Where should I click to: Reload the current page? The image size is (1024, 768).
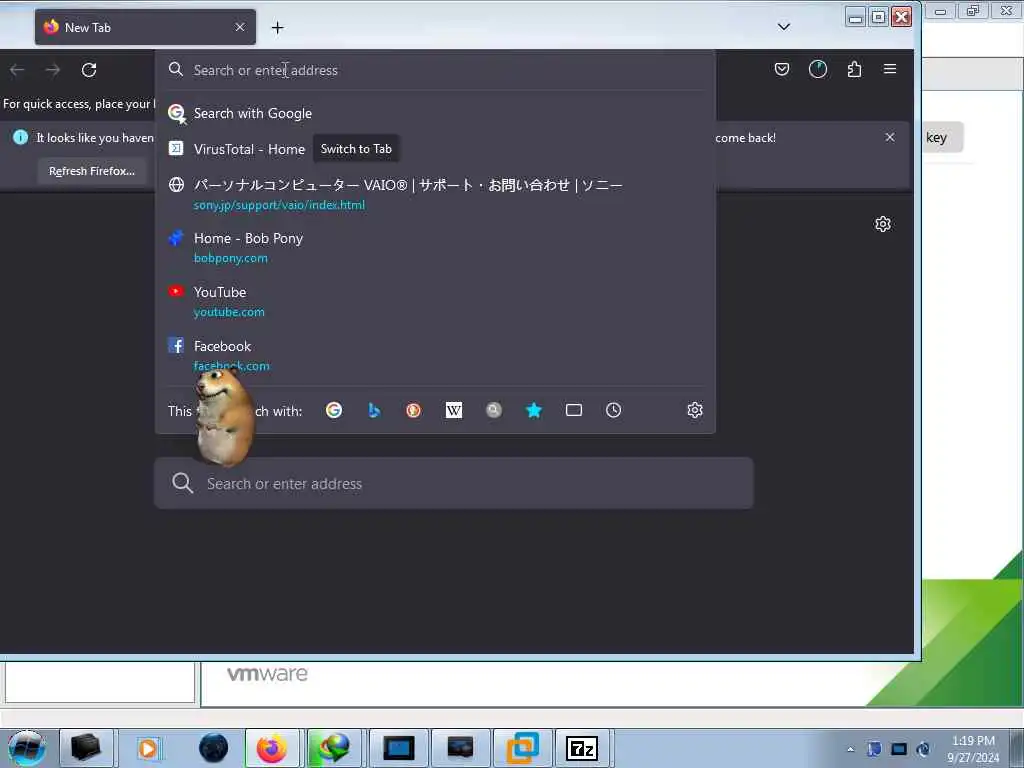click(x=89, y=70)
